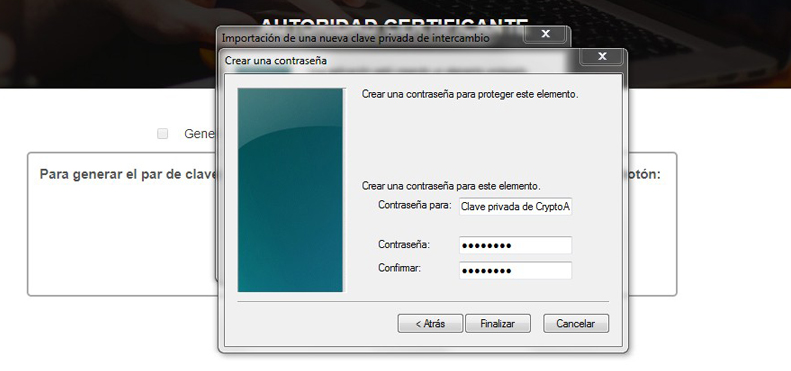Viewport: 791px width, 371px height.
Task: Go back with the Atrás button
Action: 430,324
